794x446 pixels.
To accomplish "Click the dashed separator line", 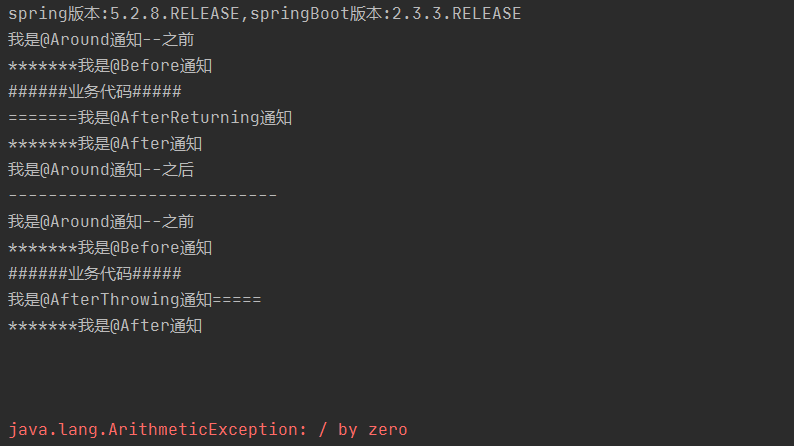I will (x=143, y=195).
